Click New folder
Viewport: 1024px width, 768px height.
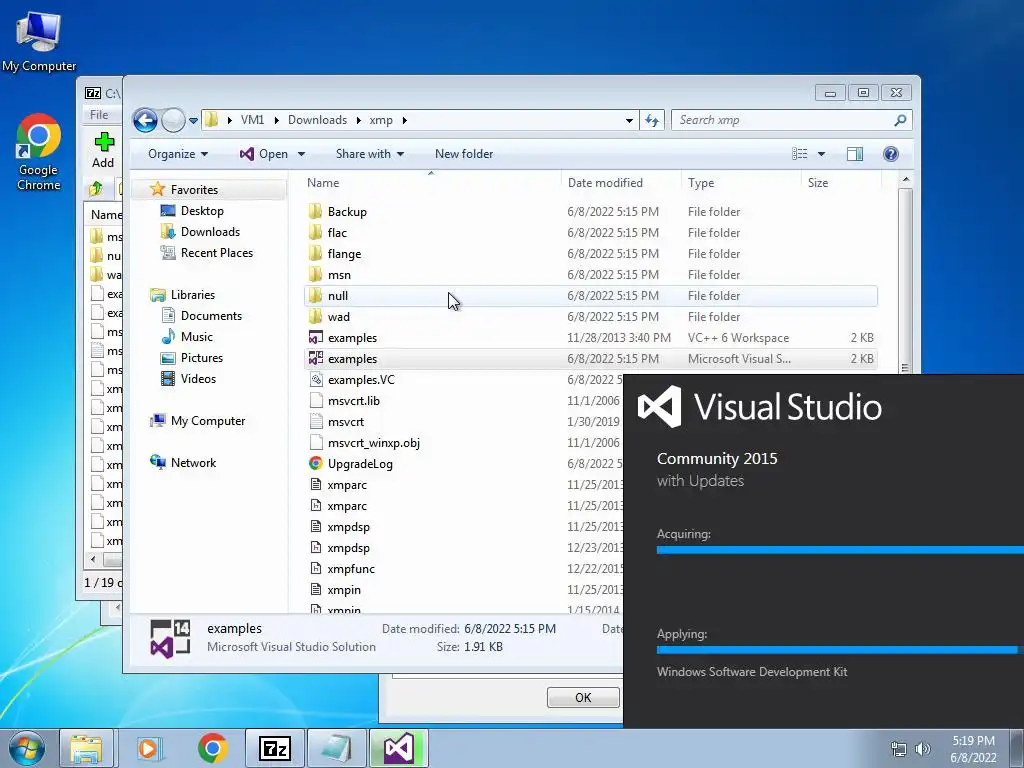(x=464, y=154)
